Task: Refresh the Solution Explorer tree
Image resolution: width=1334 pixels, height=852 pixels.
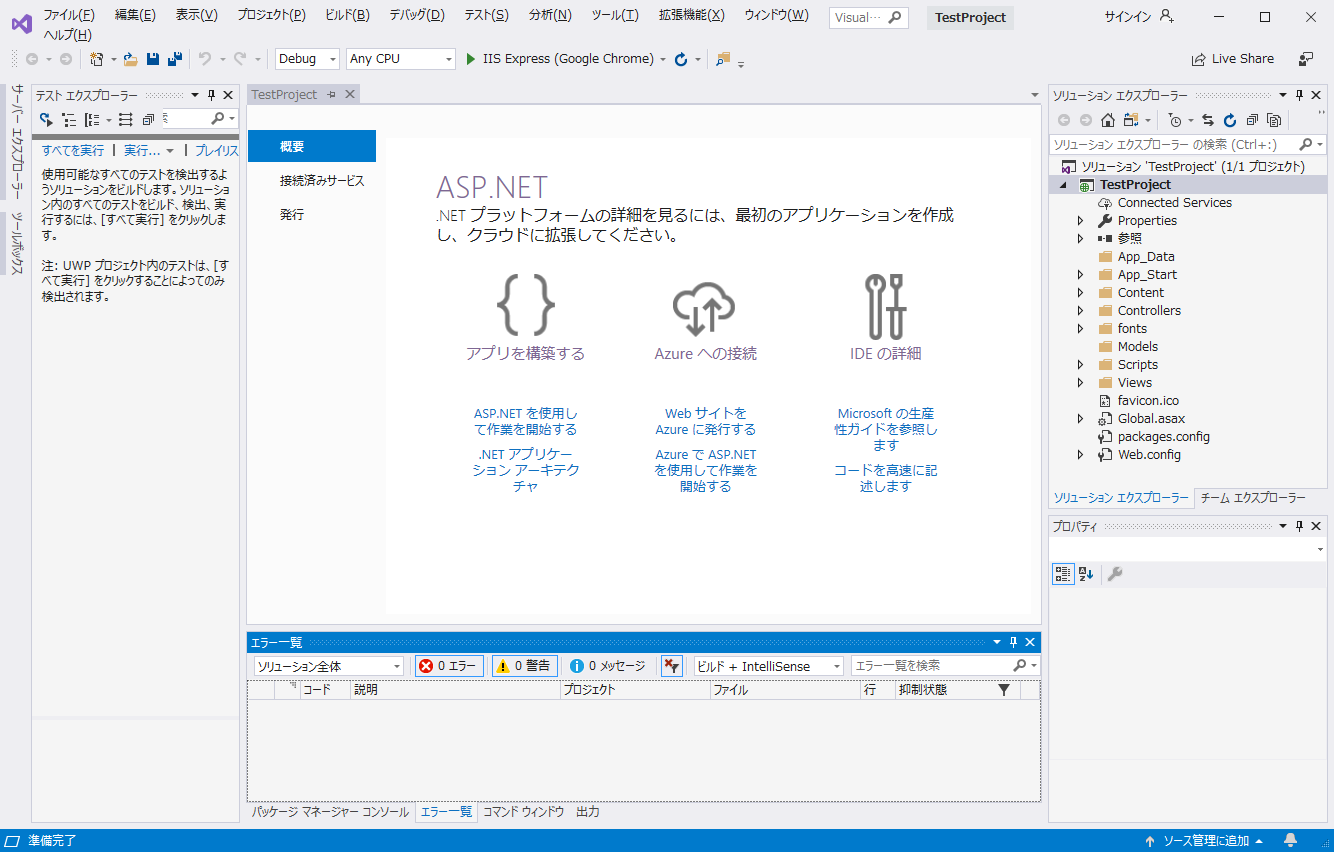Action: tap(1230, 120)
